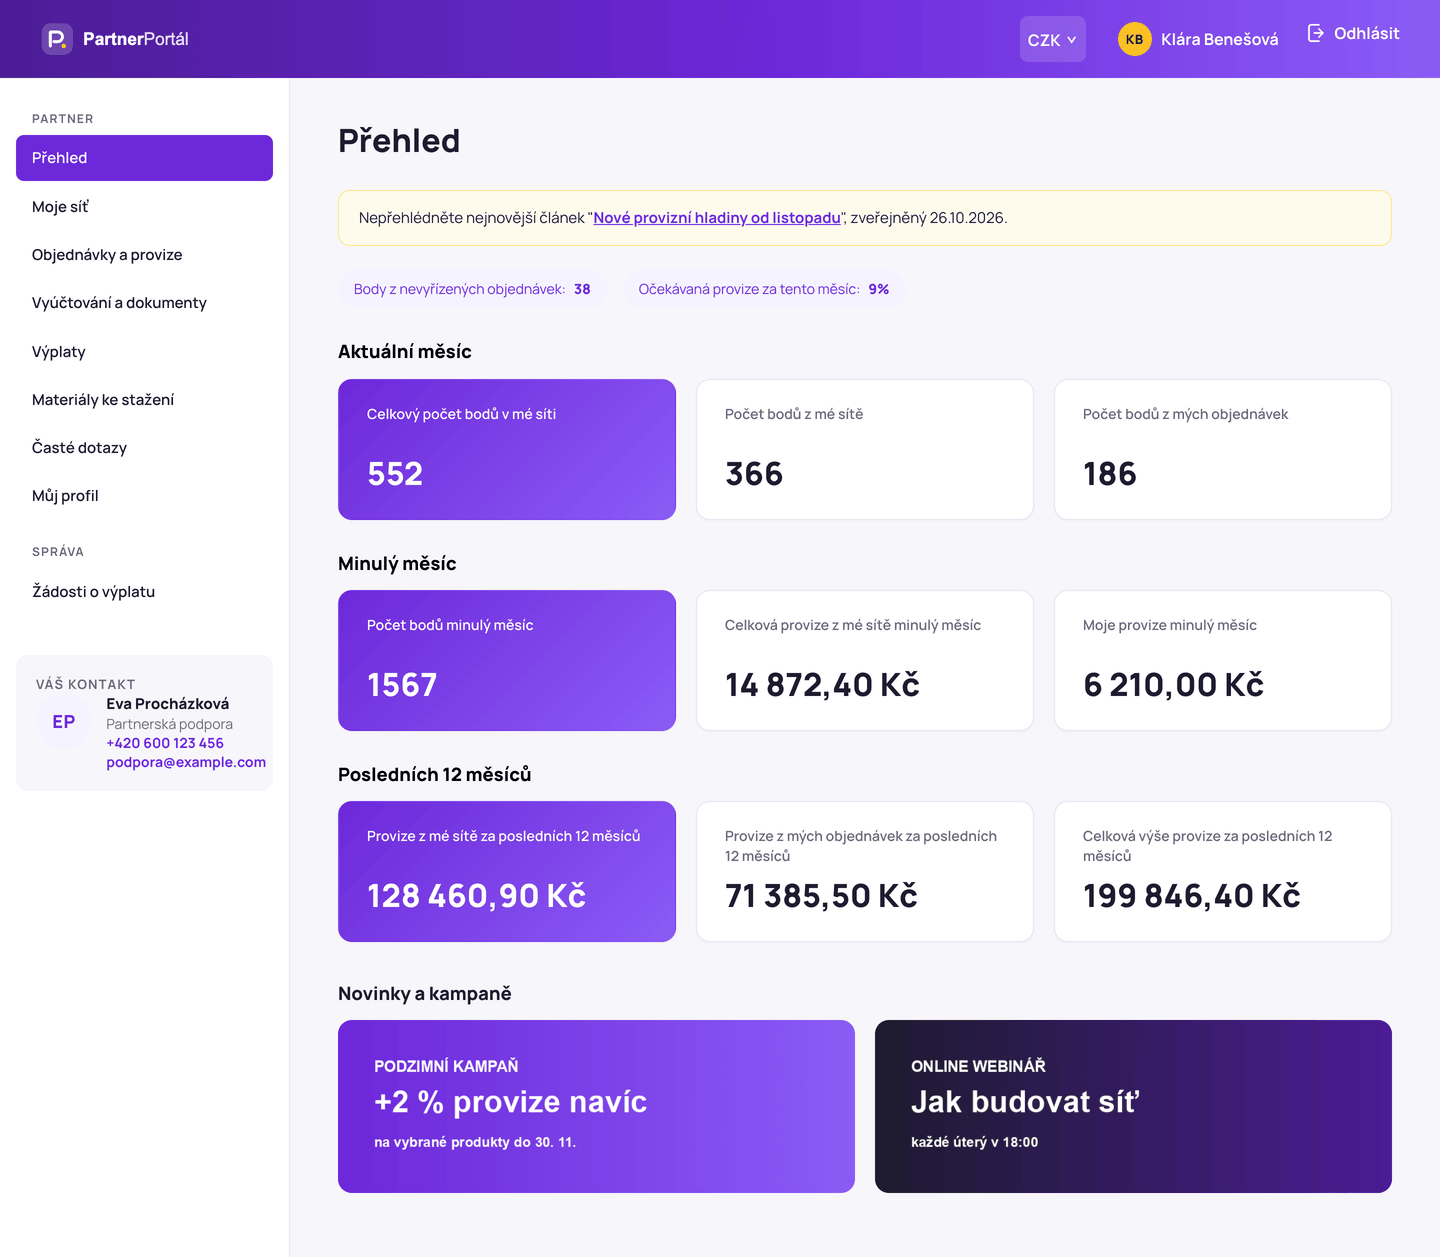Click Body z nevyřízených objednávek badge
The width and height of the screenshot is (1440, 1257).
point(472,289)
